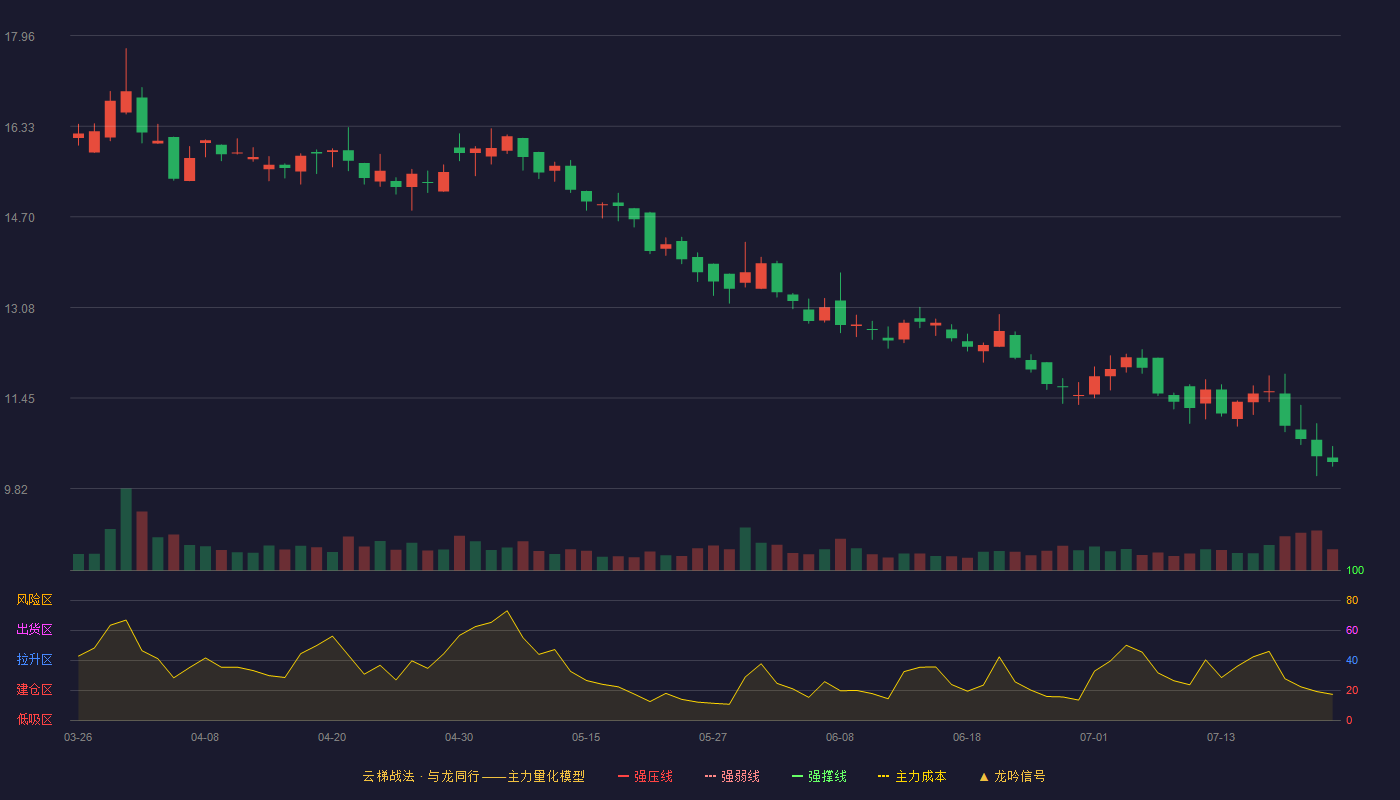Viewport: 1400px width, 800px height.
Task: Click the tallest volume bar
Action: tap(126, 529)
